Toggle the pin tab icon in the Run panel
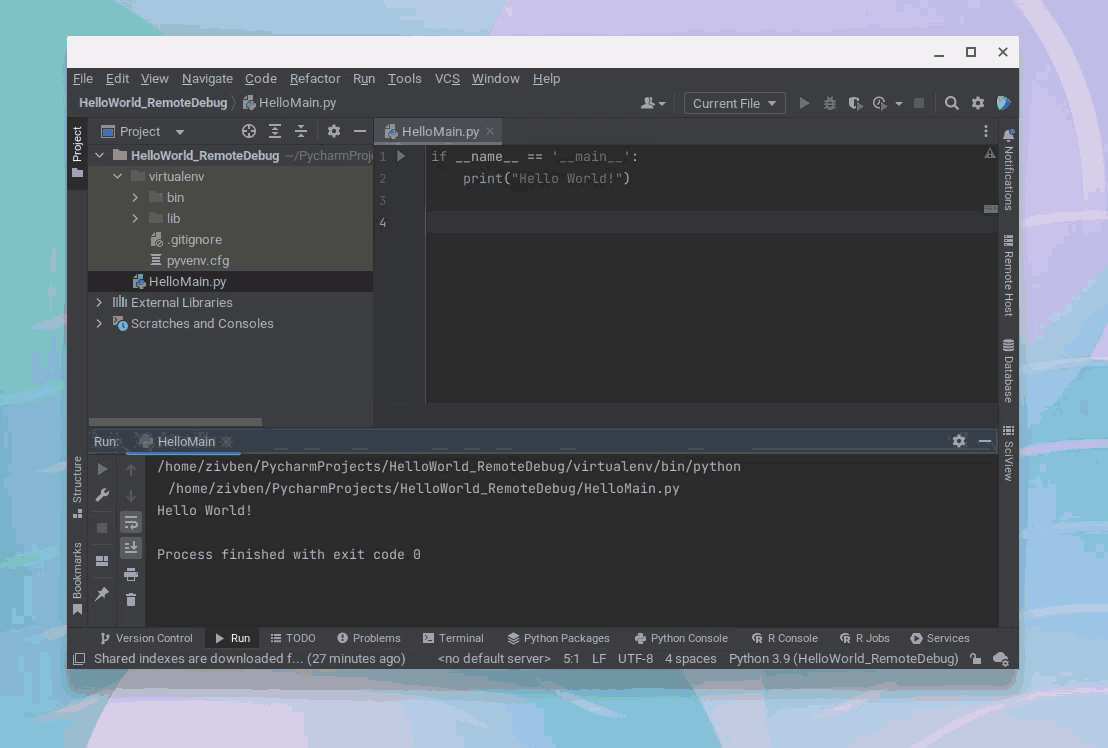This screenshot has width=1108, height=748. click(102, 594)
